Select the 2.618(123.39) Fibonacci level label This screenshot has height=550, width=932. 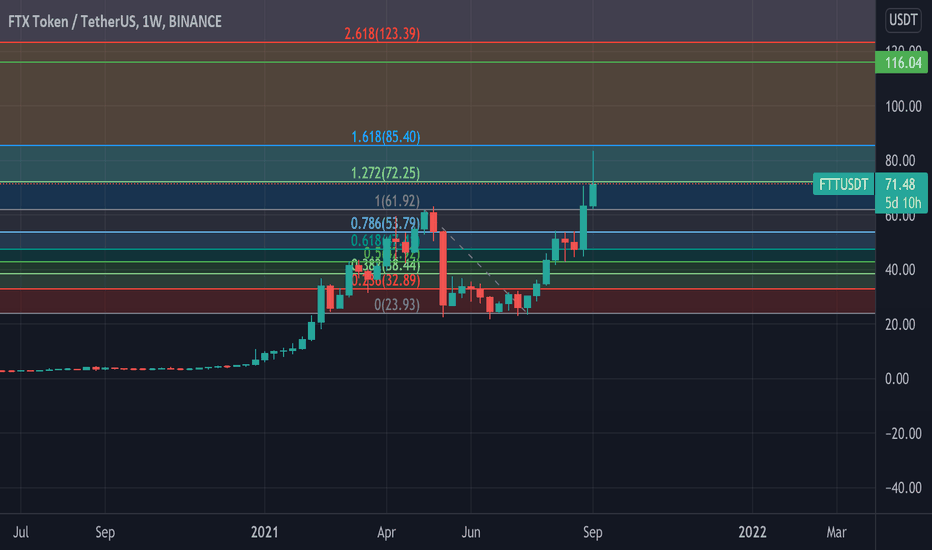[382, 34]
